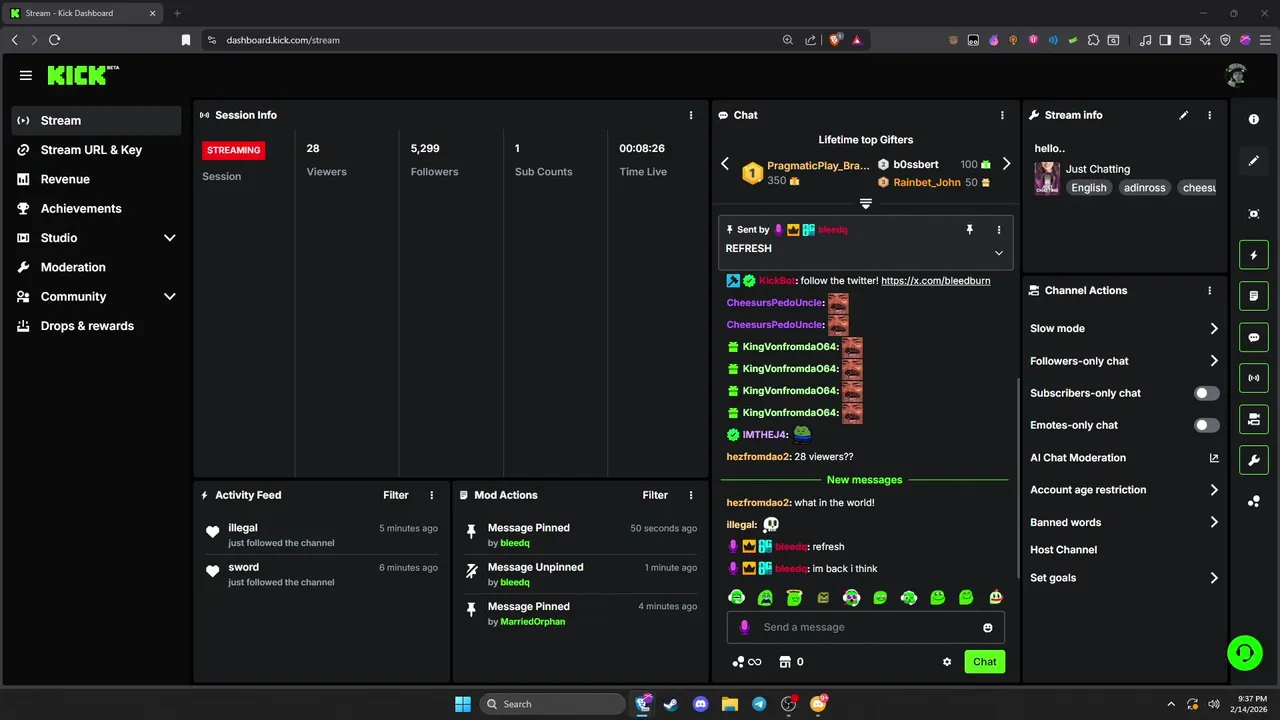Click the Just Chatting category thumbnail

[x=1047, y=178]
